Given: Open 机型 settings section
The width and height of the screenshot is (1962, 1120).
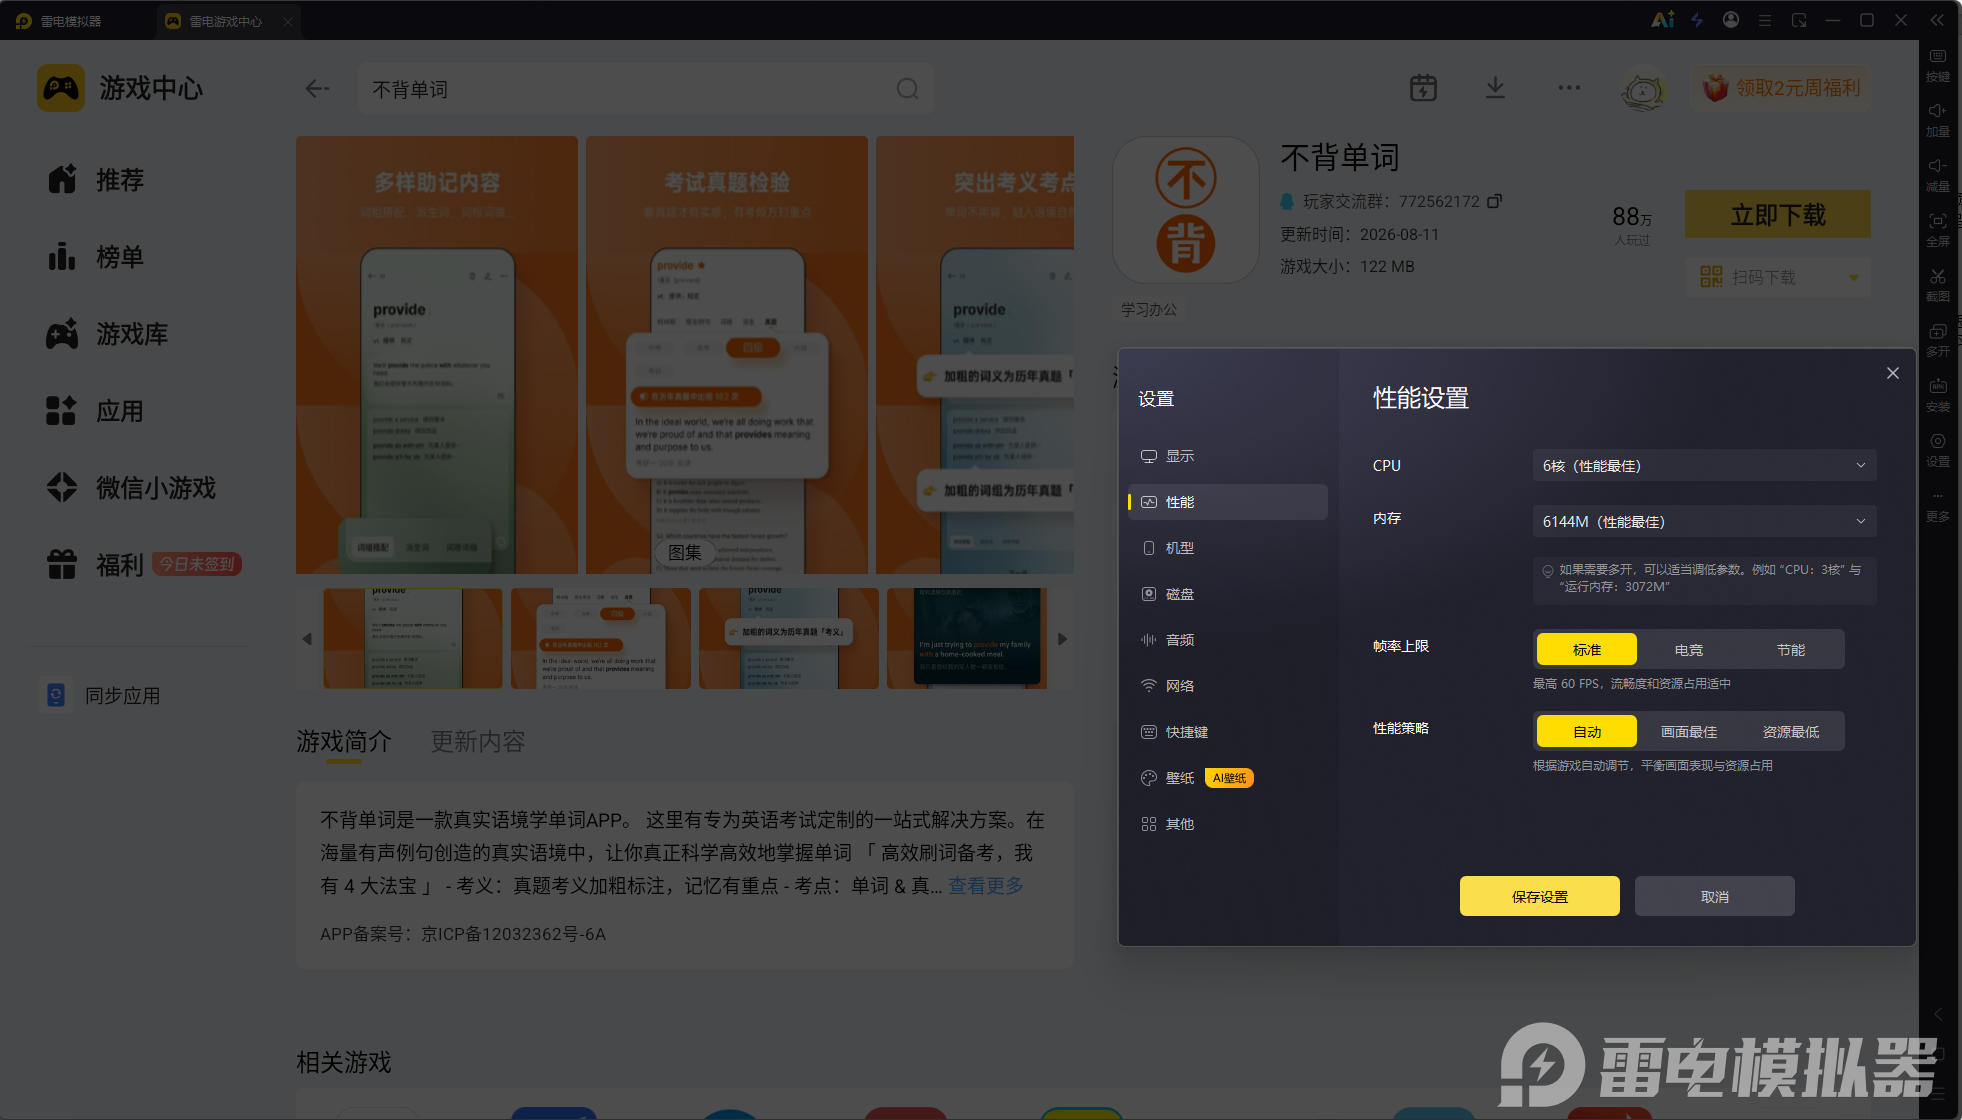Looking at the screenshot, I should tap(1228, 548).
